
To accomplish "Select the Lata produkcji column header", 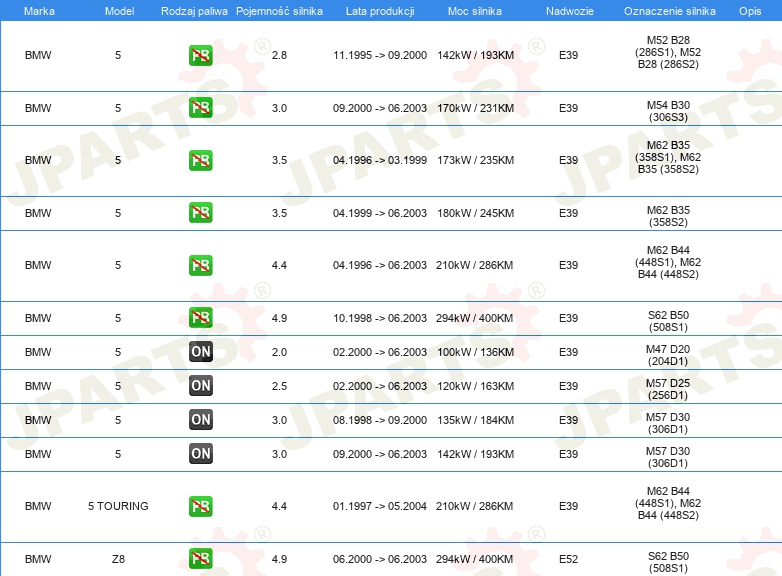I will point(379,10).
